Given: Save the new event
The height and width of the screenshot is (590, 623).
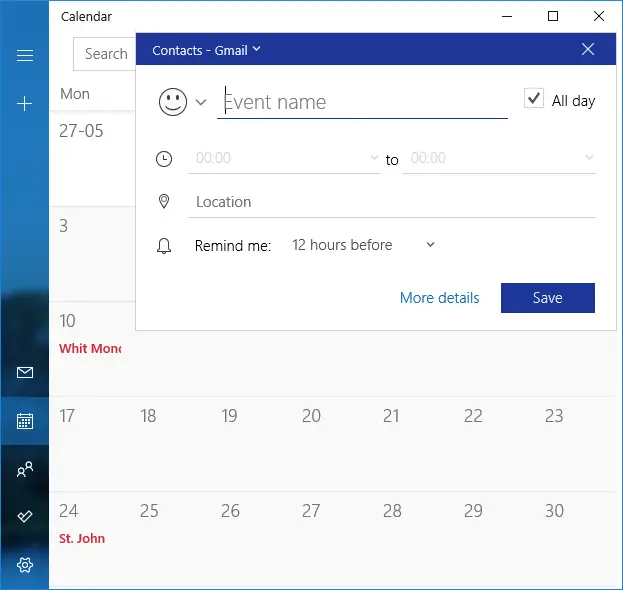Looking at the screenshot, I should [548, 298].
